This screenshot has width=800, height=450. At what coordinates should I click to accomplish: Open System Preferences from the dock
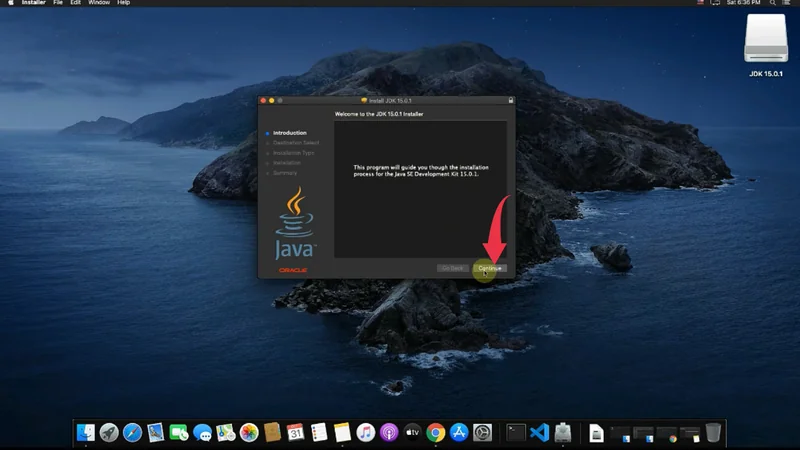(482, 433)
